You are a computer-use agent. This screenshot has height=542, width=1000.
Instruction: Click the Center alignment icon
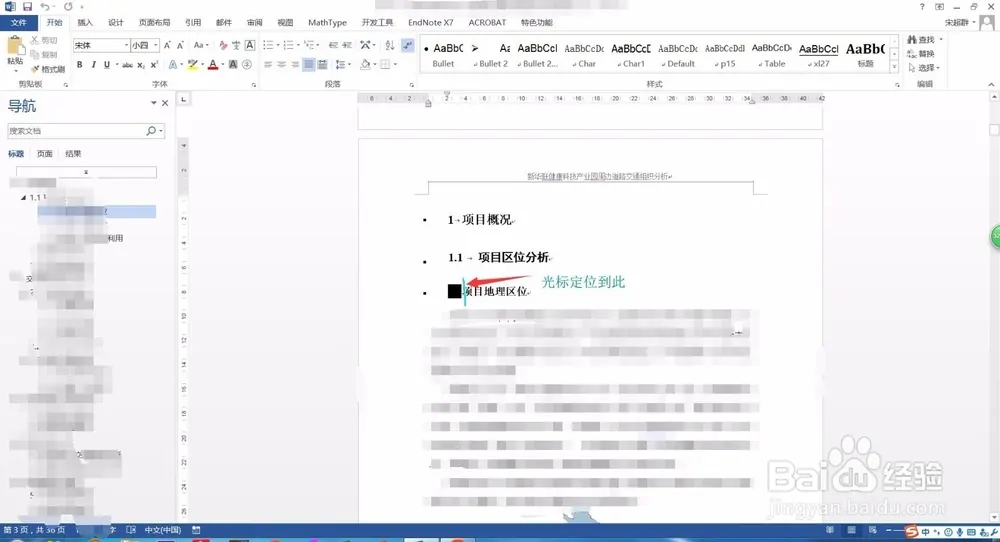[281, 64]
